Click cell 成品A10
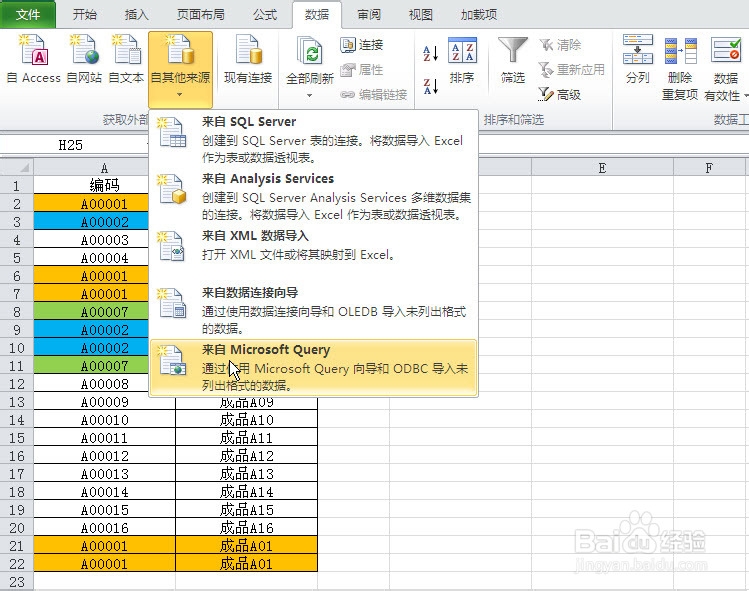Image resolution: width=749 pixels, height=591 pixels. [x=246, y=420]
